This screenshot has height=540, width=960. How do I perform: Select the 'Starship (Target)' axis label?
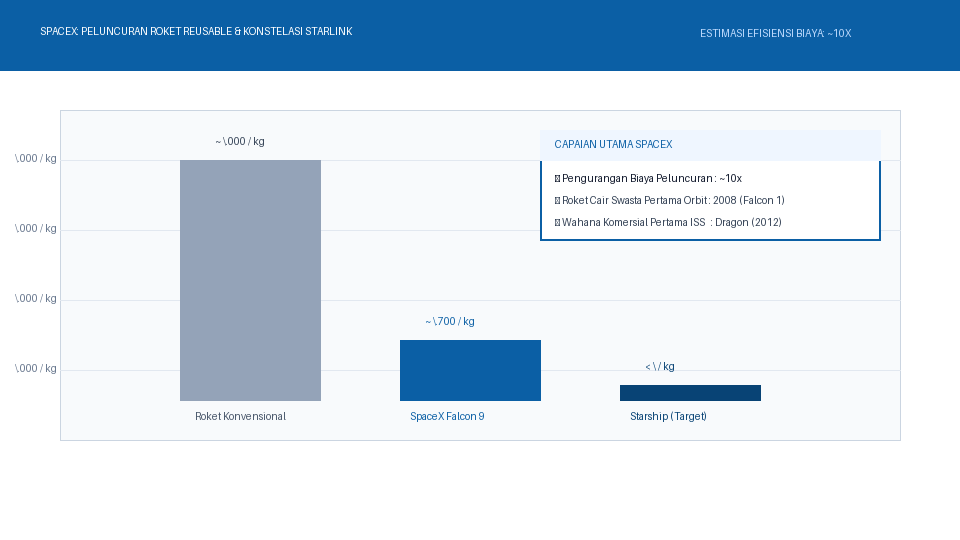click(668, 416)
